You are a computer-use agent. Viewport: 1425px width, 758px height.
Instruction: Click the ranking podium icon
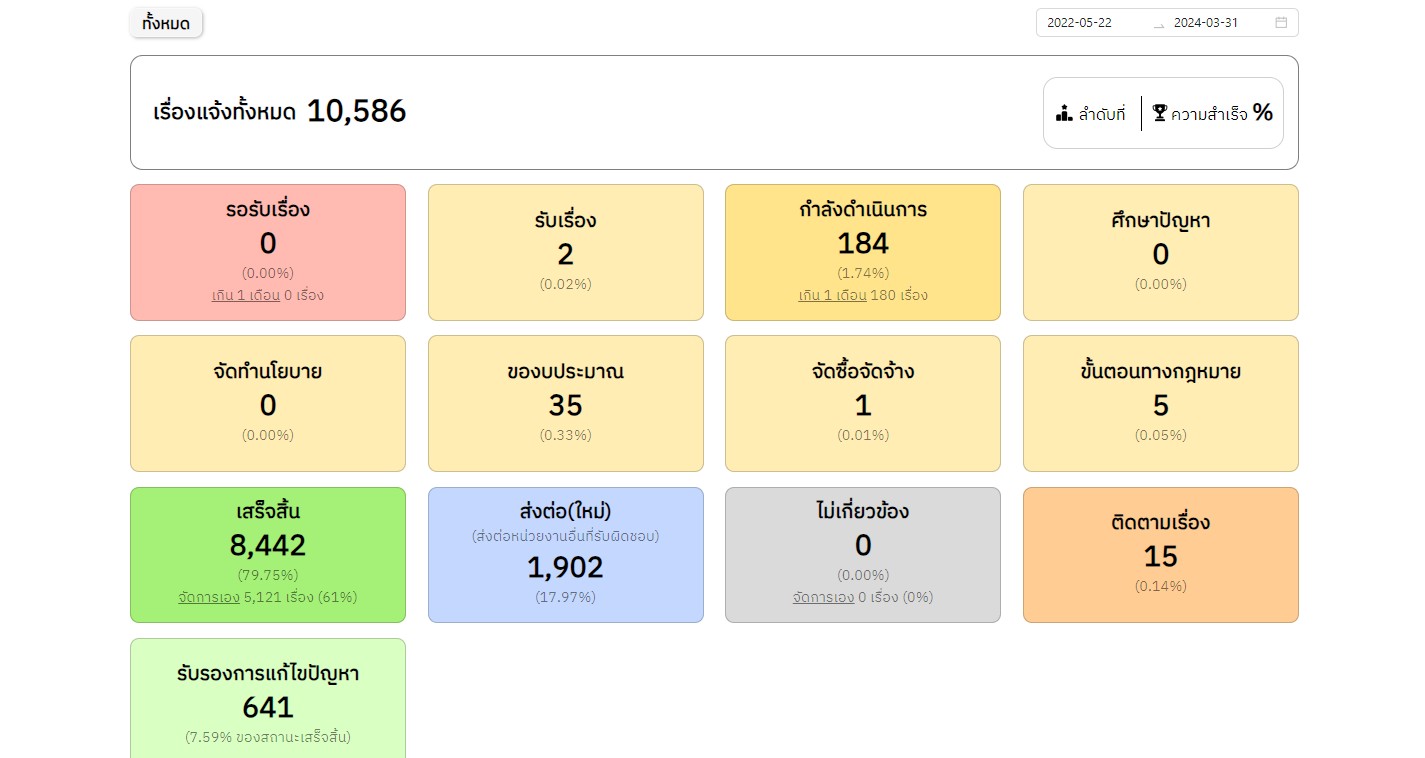1064,113
